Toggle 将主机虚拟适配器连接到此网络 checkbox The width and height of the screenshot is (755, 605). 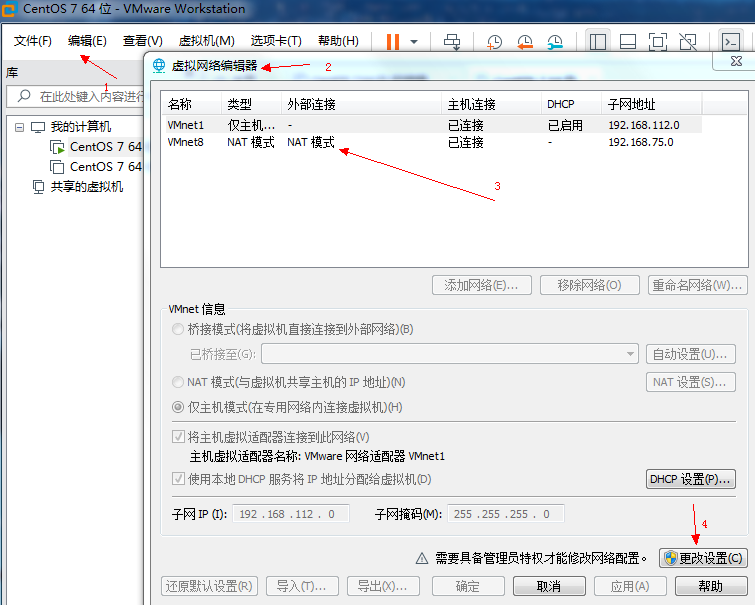178,437
